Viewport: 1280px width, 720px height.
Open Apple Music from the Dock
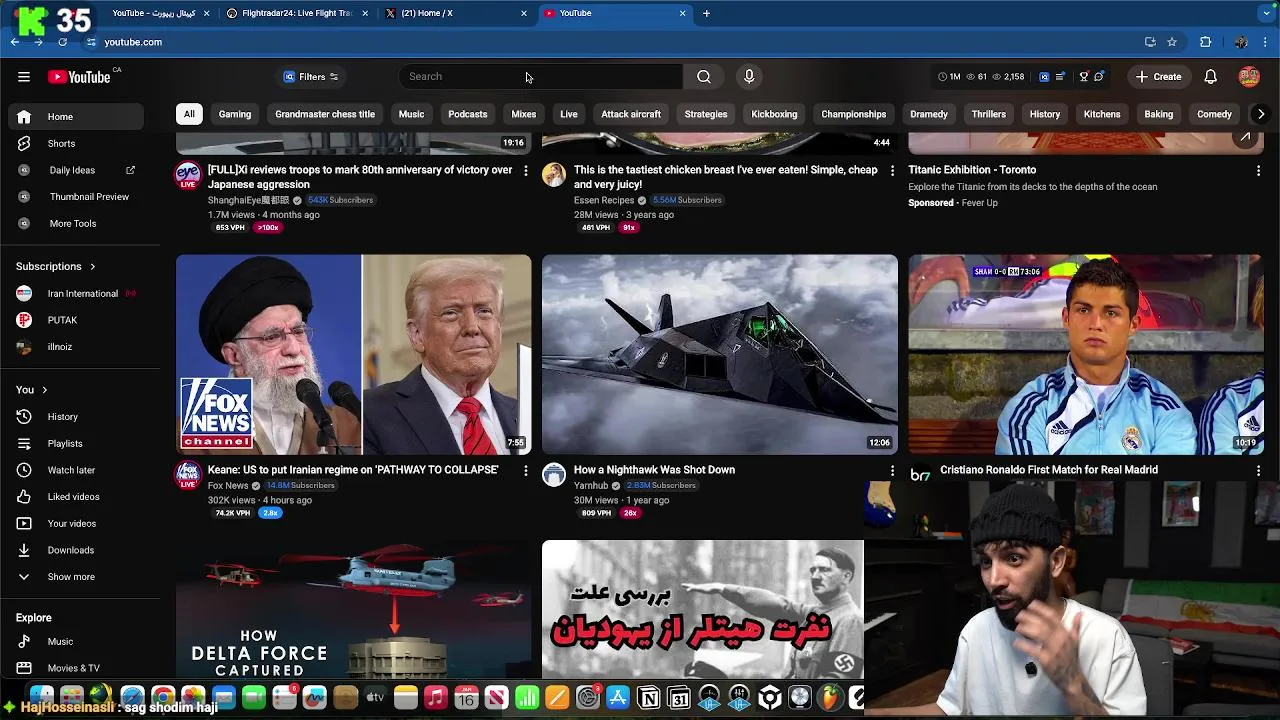click(x=435, y=697)
